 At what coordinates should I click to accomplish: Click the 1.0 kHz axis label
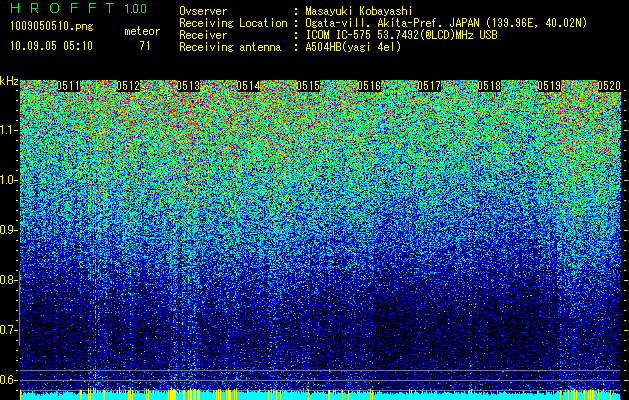[x=9, y=181]
